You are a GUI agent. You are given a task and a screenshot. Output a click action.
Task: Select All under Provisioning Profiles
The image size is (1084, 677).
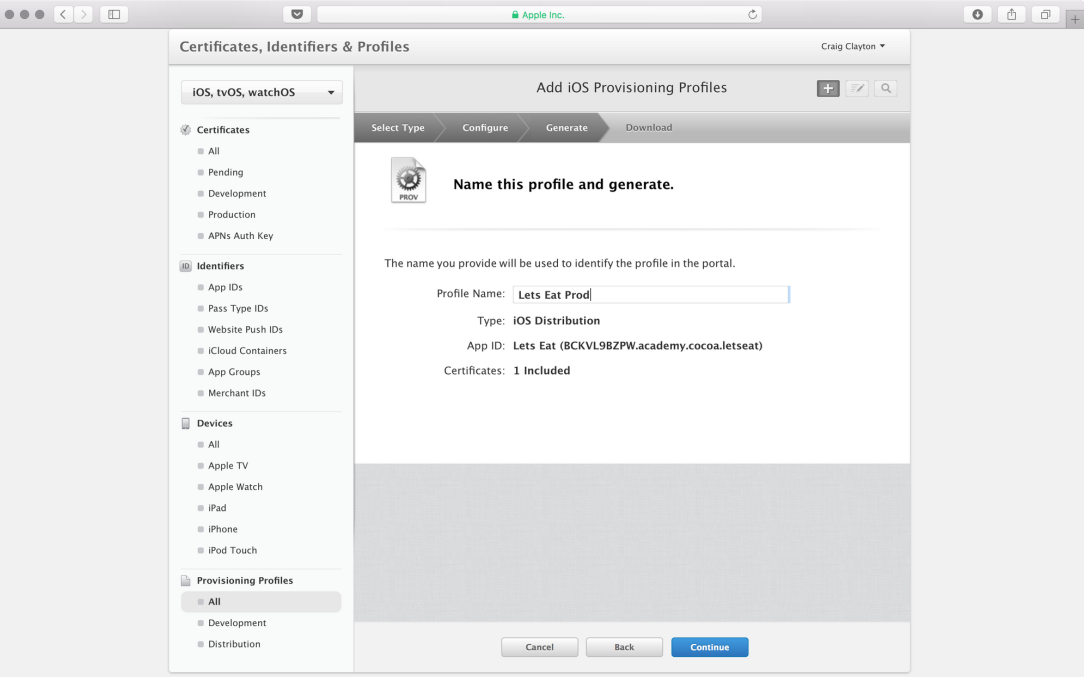click(261, 602)
